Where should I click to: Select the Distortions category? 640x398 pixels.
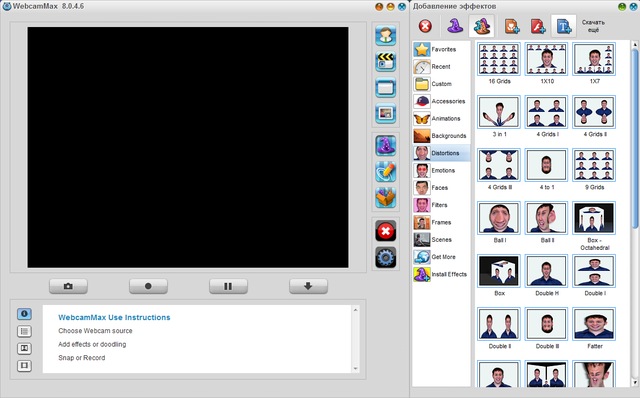pos(441,153)
